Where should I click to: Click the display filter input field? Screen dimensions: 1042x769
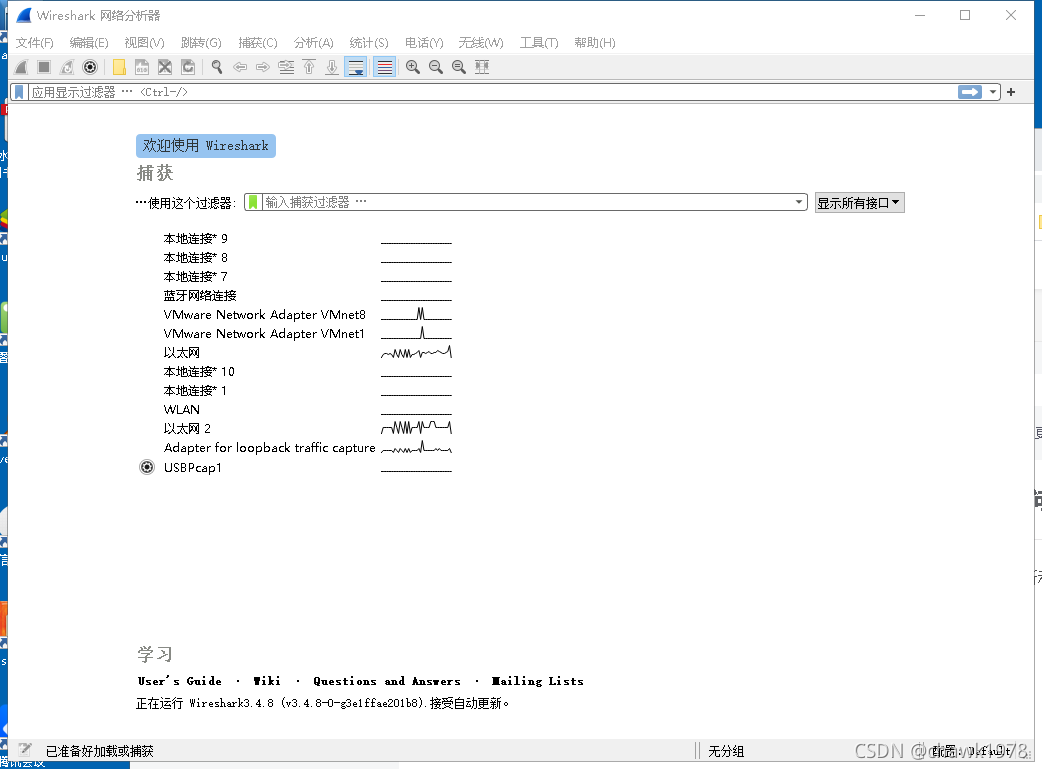[x=492, y=92]
